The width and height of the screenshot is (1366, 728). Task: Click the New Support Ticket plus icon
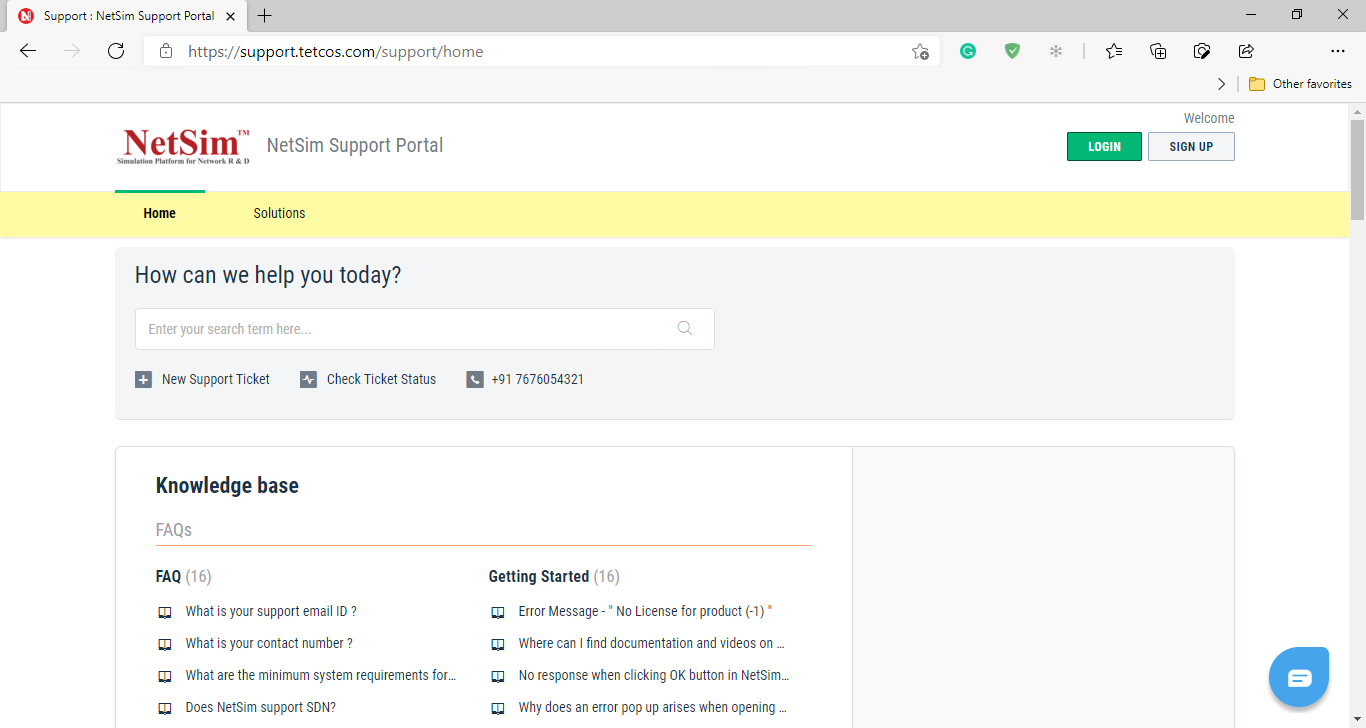143,380
